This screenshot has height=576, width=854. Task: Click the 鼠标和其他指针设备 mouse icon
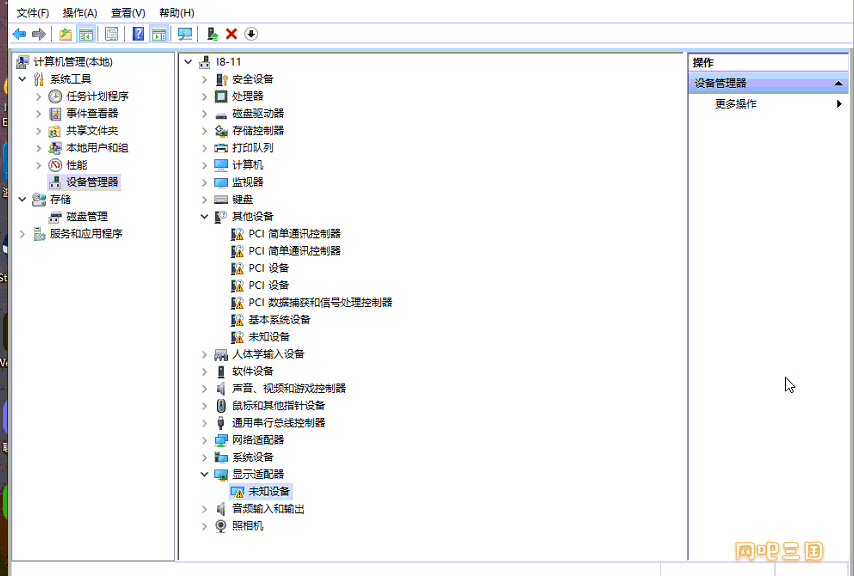221,406
